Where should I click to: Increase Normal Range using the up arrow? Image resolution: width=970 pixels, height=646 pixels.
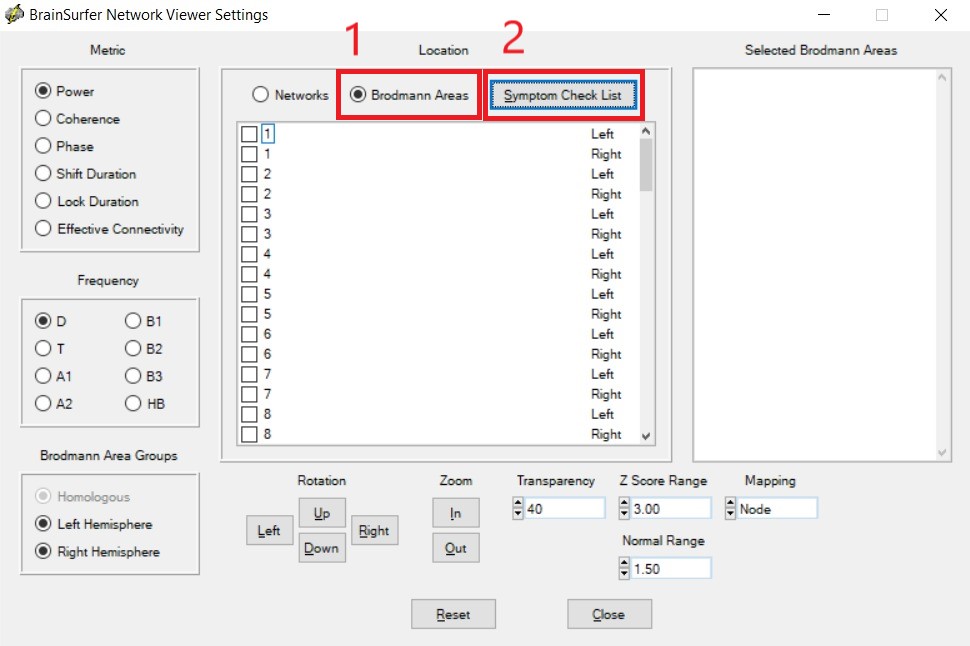point(624,564)
